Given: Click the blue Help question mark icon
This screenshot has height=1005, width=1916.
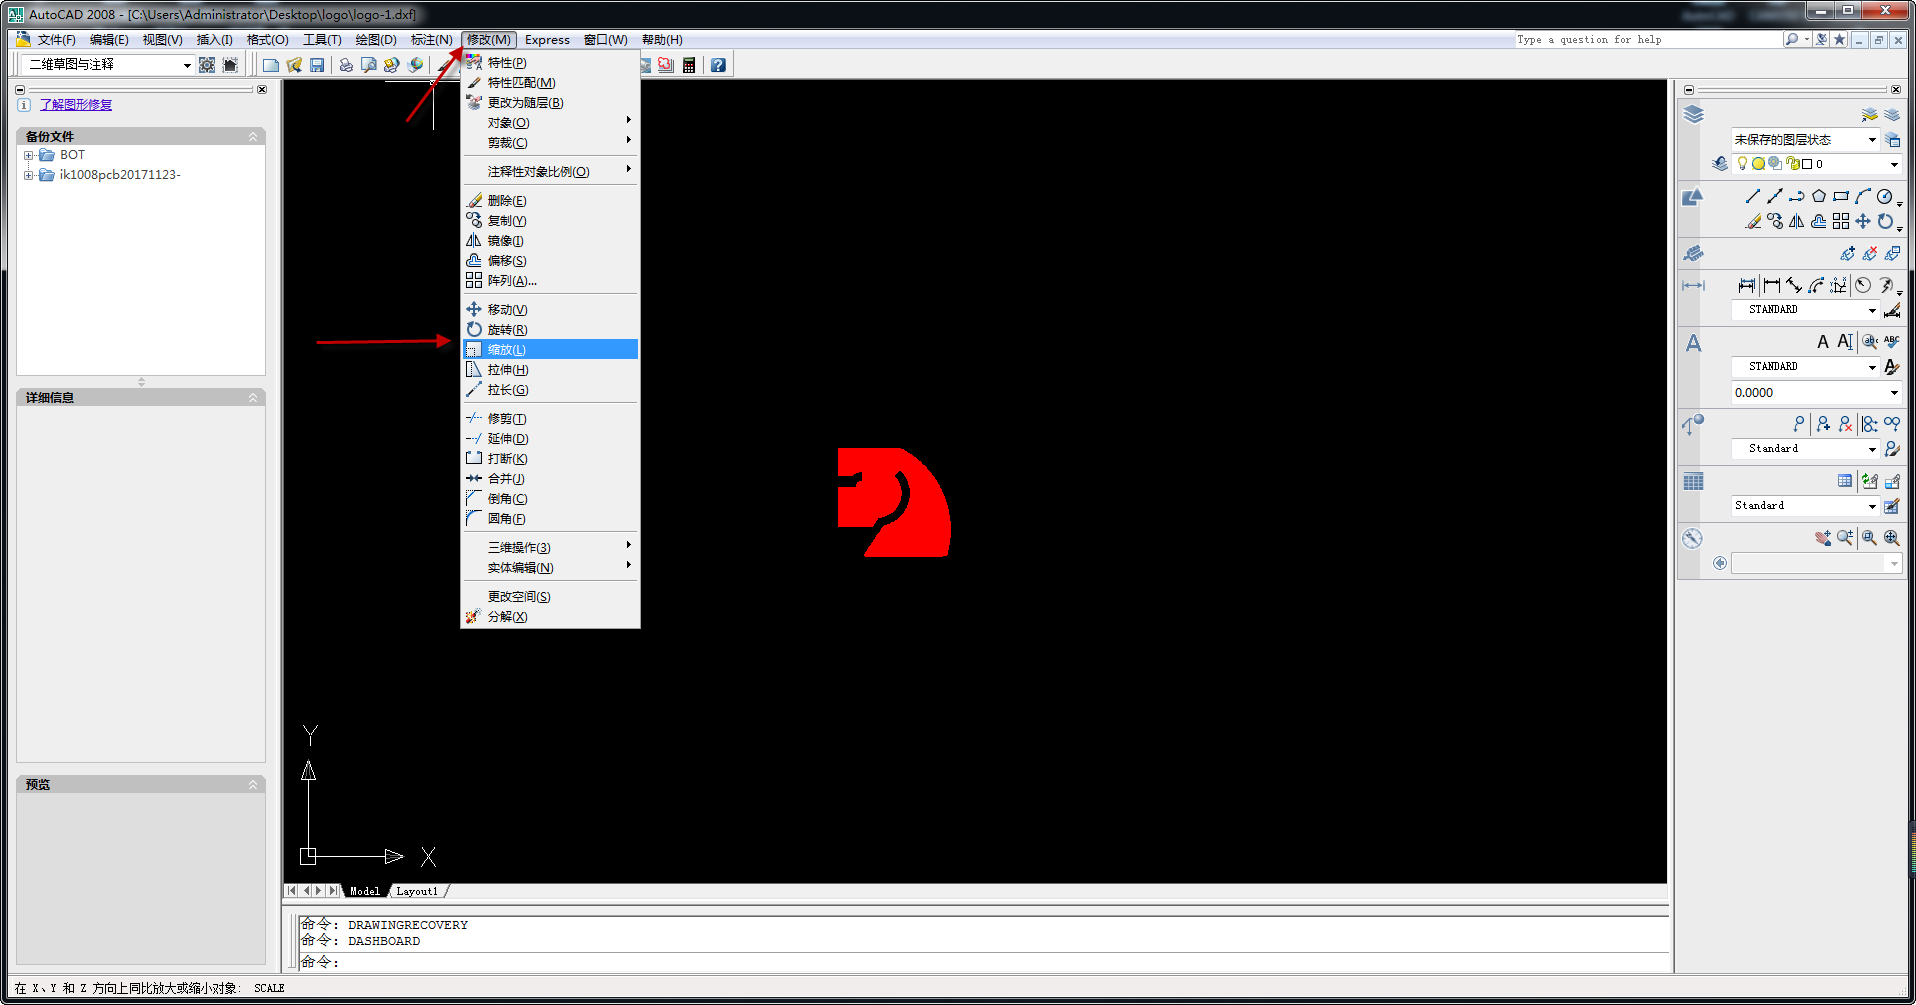Looking at the screenshot, I should 718,65.
